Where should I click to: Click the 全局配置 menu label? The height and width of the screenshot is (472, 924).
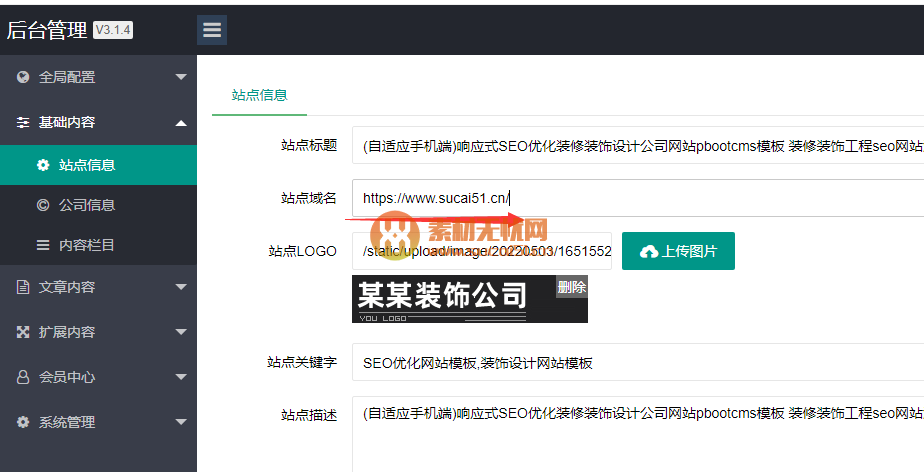(x=67, y=77)
